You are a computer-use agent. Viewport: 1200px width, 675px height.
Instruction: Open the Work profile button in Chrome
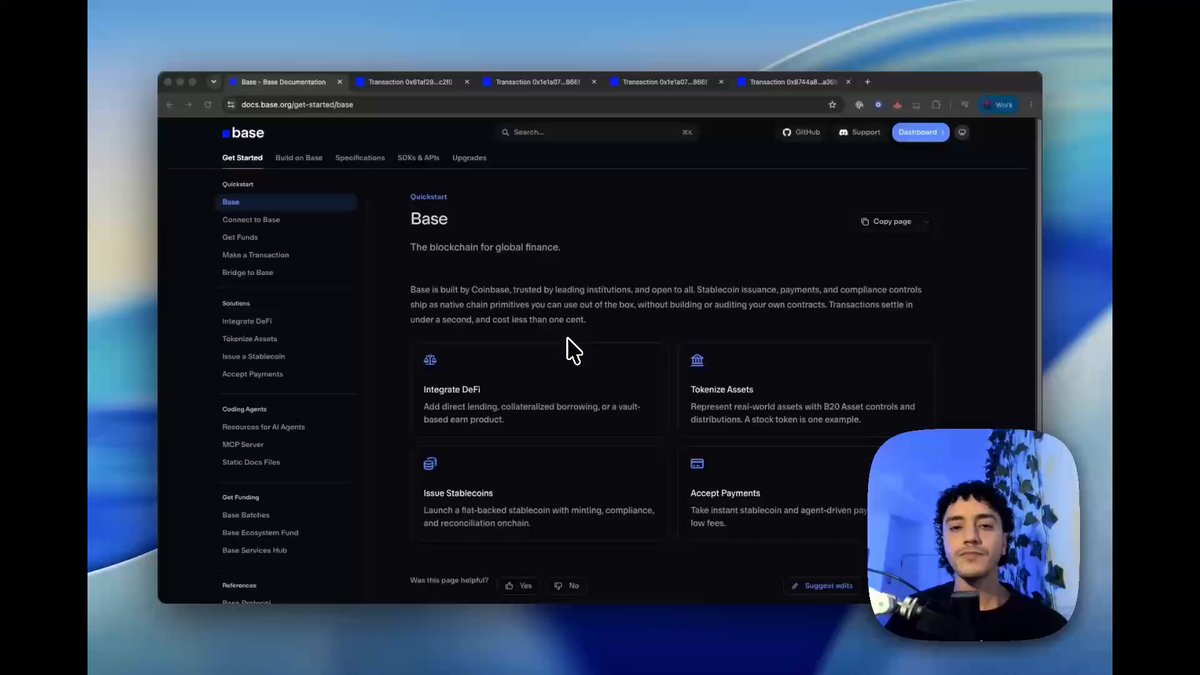(997, 104)
